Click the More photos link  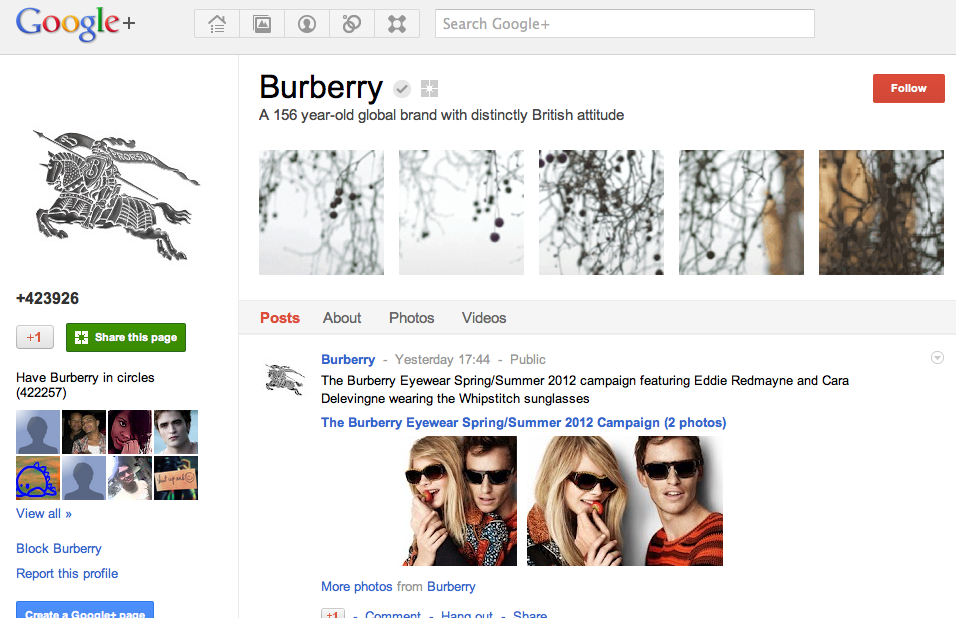pos(357,586)
